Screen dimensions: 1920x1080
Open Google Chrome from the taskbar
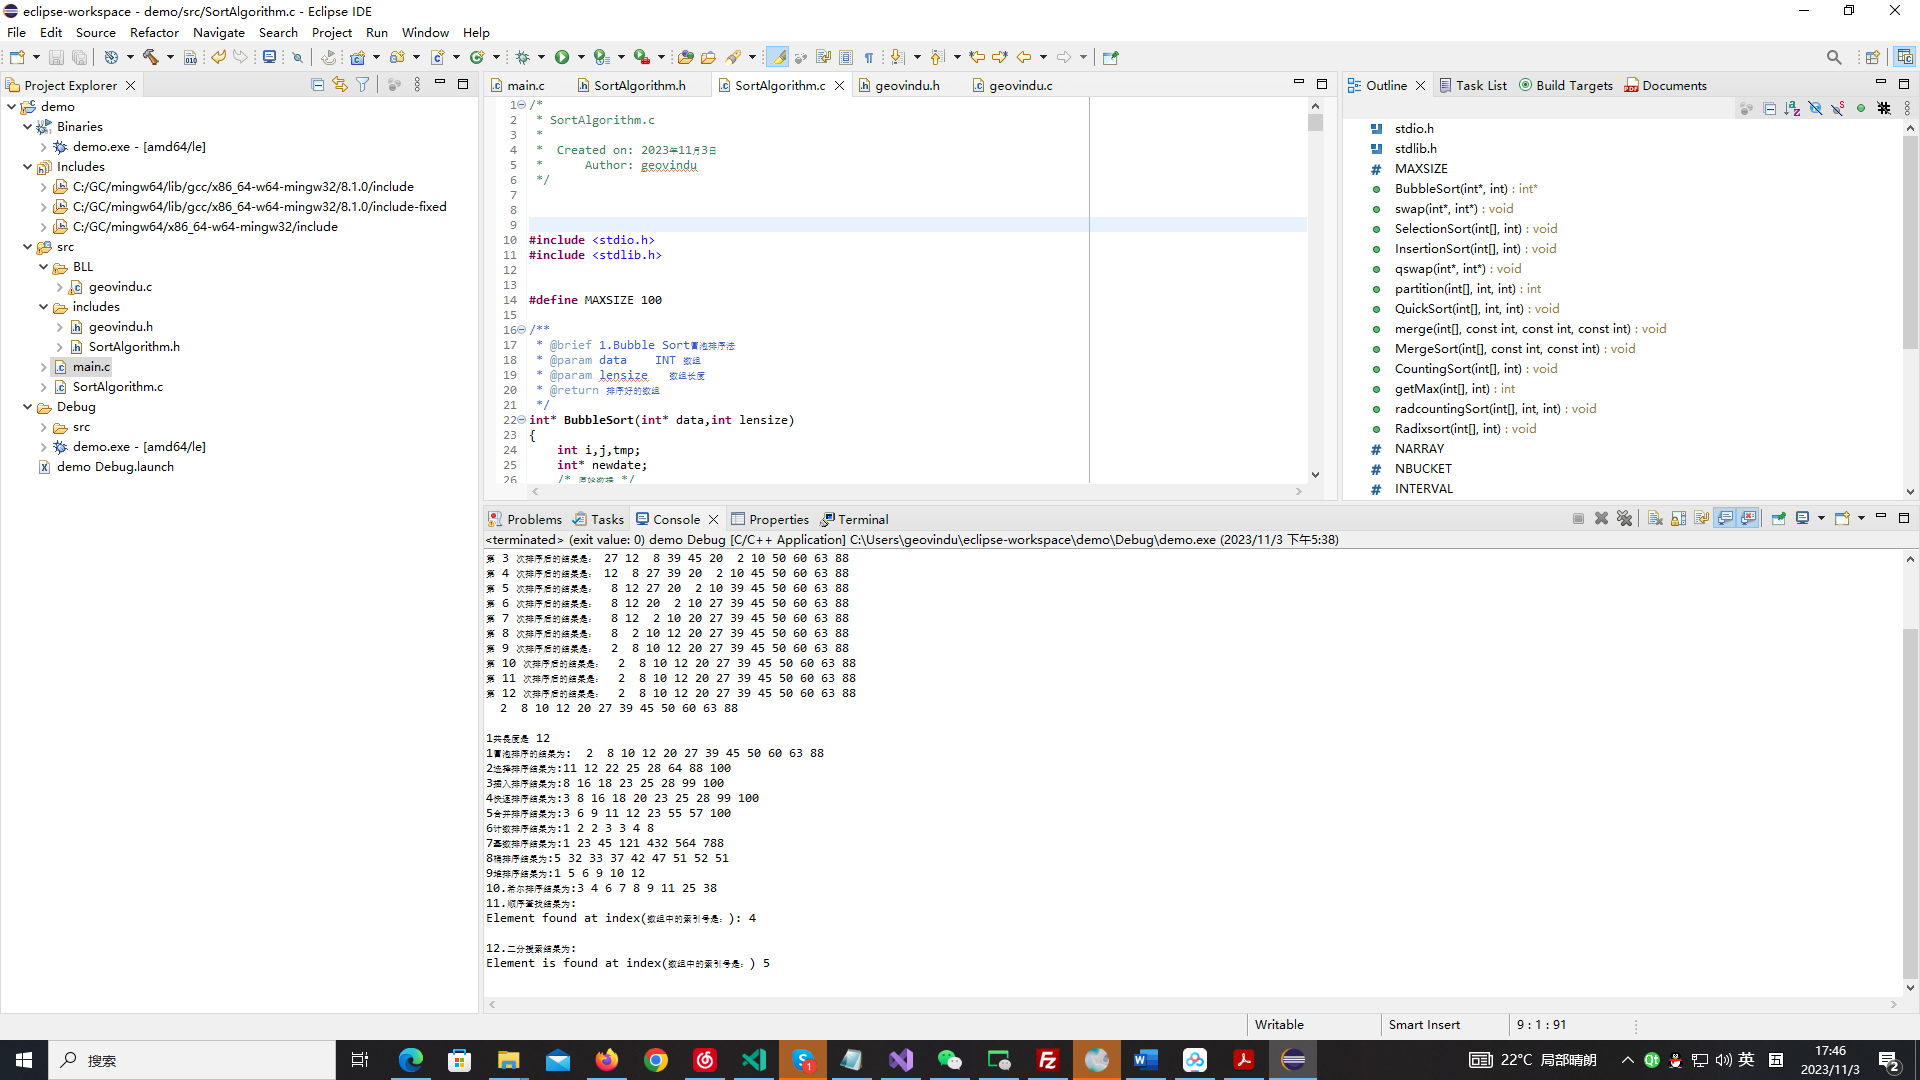click(x=656, y=1060)
